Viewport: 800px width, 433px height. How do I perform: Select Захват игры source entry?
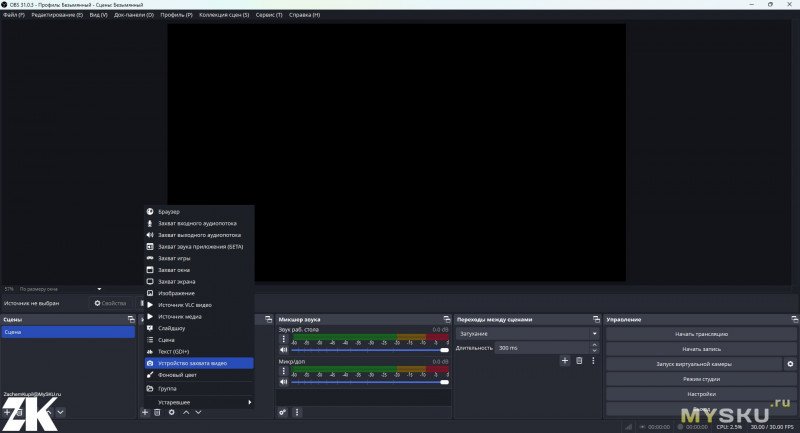point(199,259)
